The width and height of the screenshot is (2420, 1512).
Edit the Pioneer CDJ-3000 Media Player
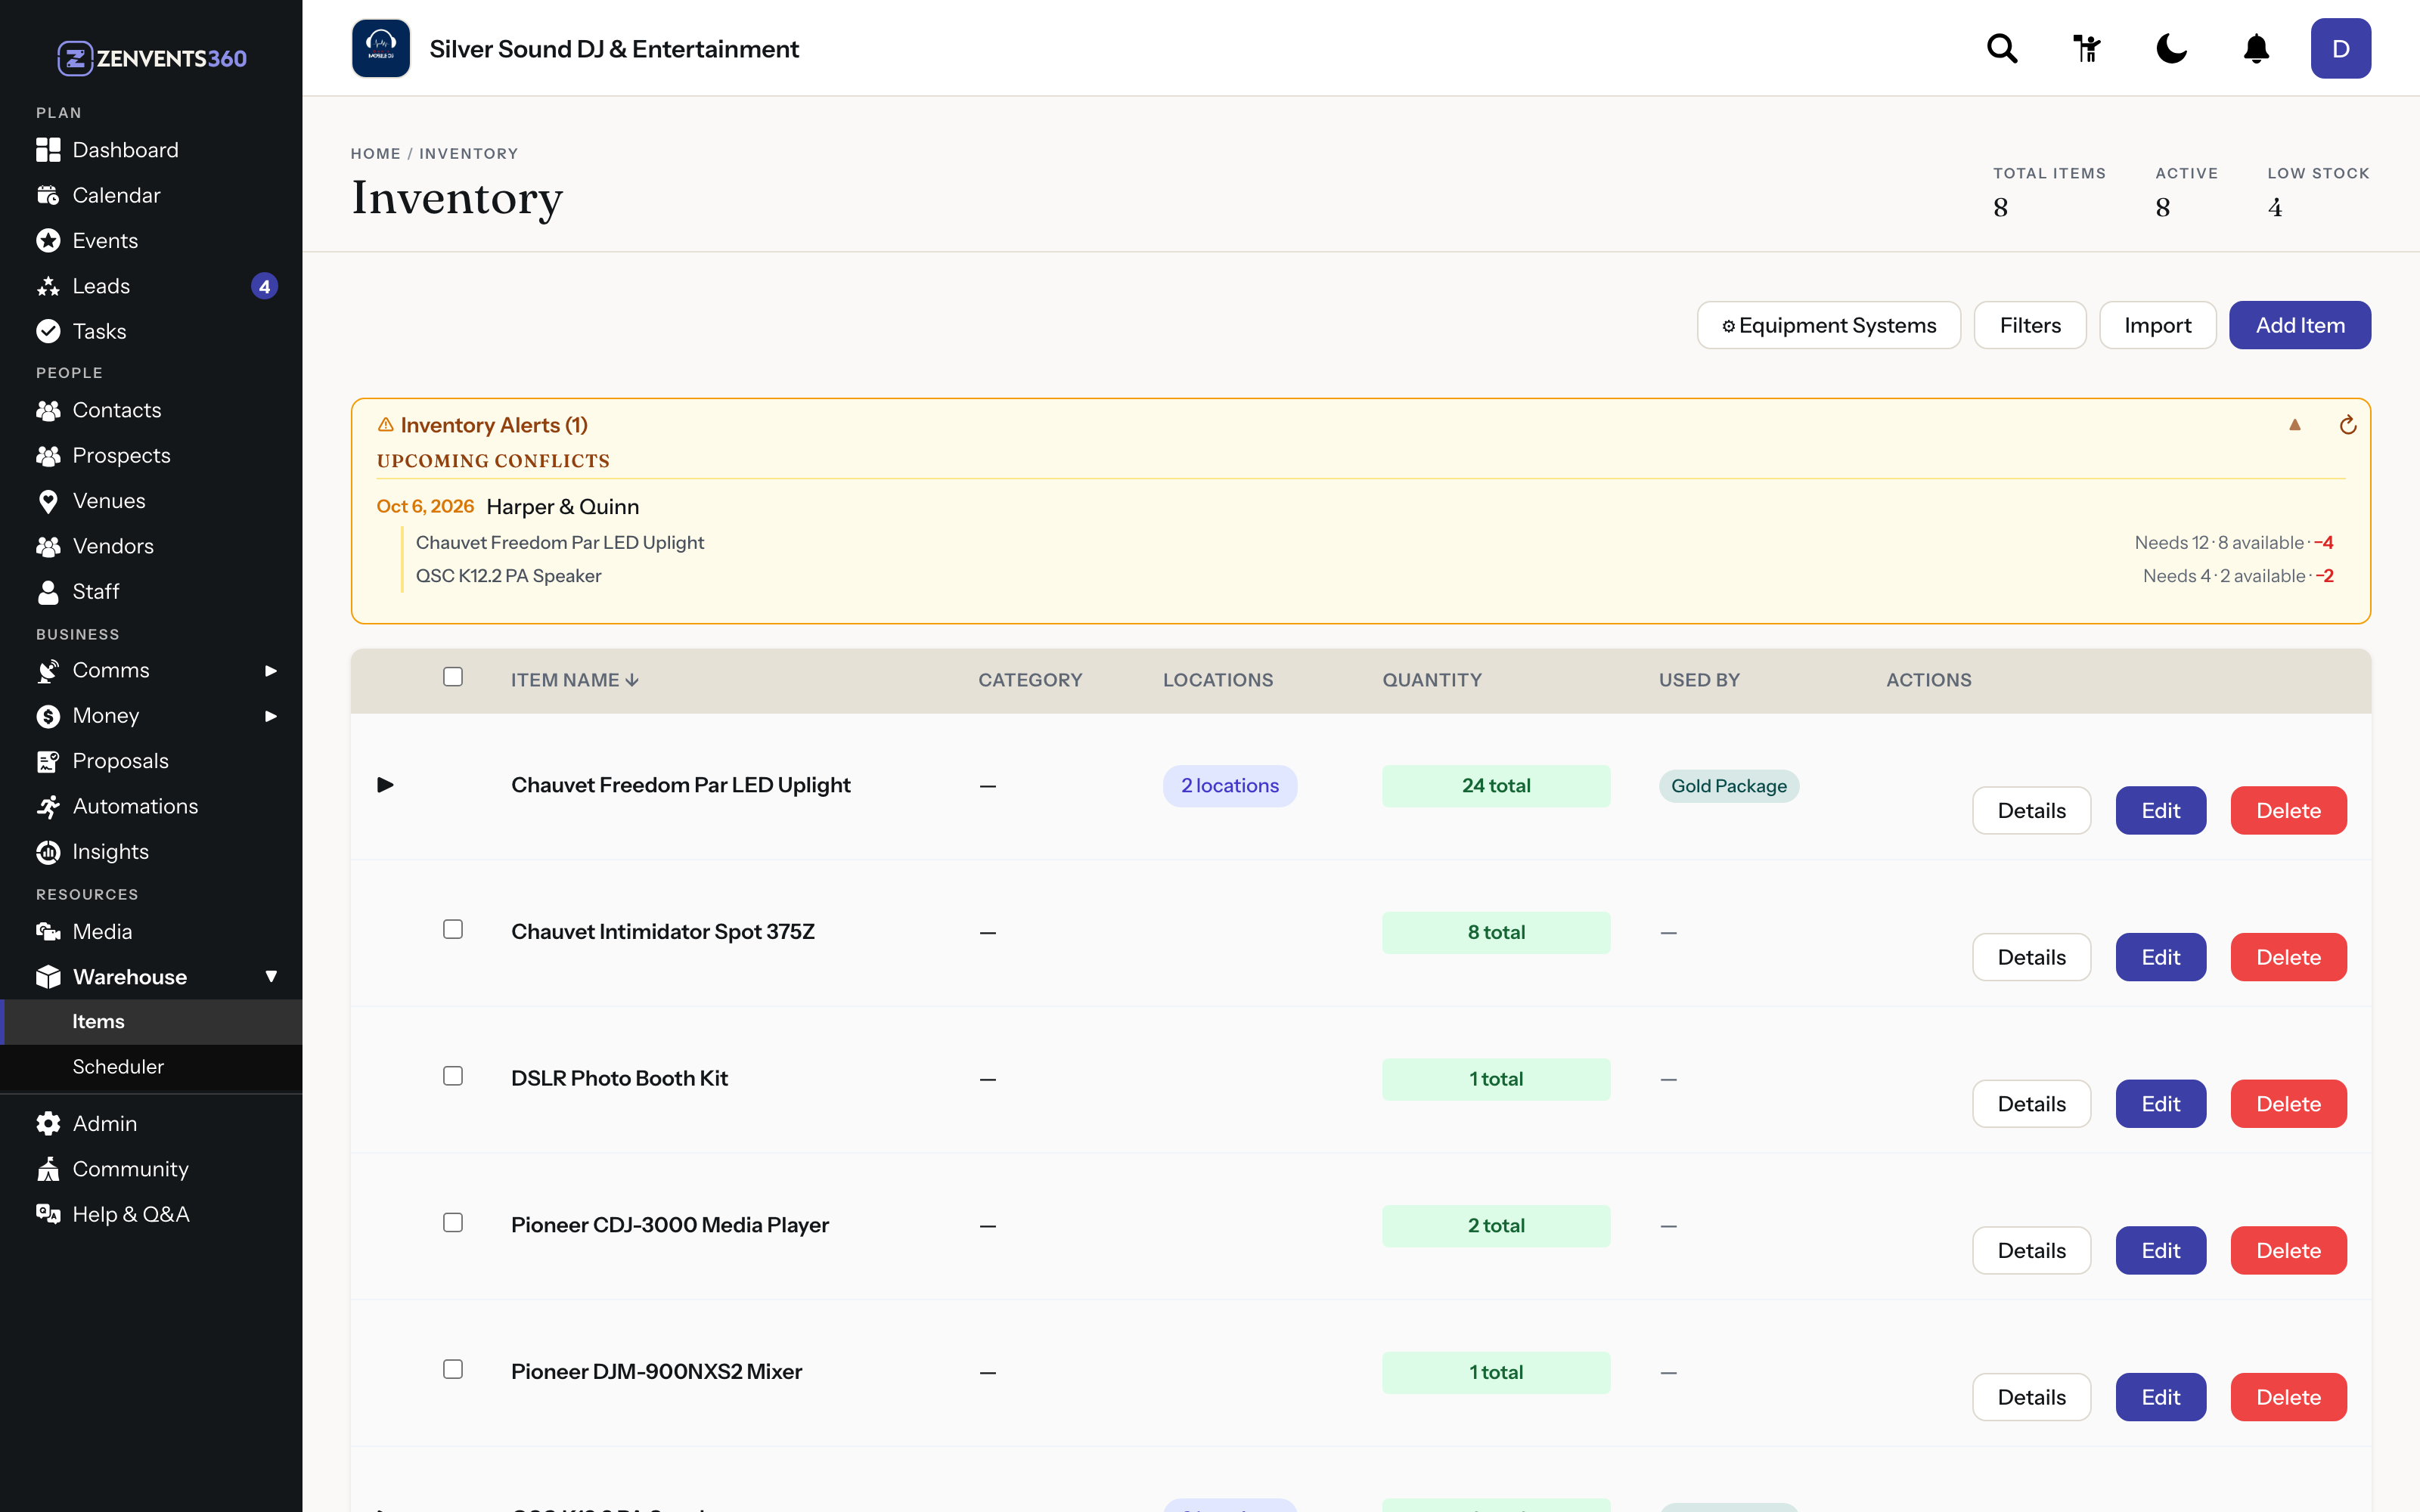pyautogui.click(x=2160, y=1251)
